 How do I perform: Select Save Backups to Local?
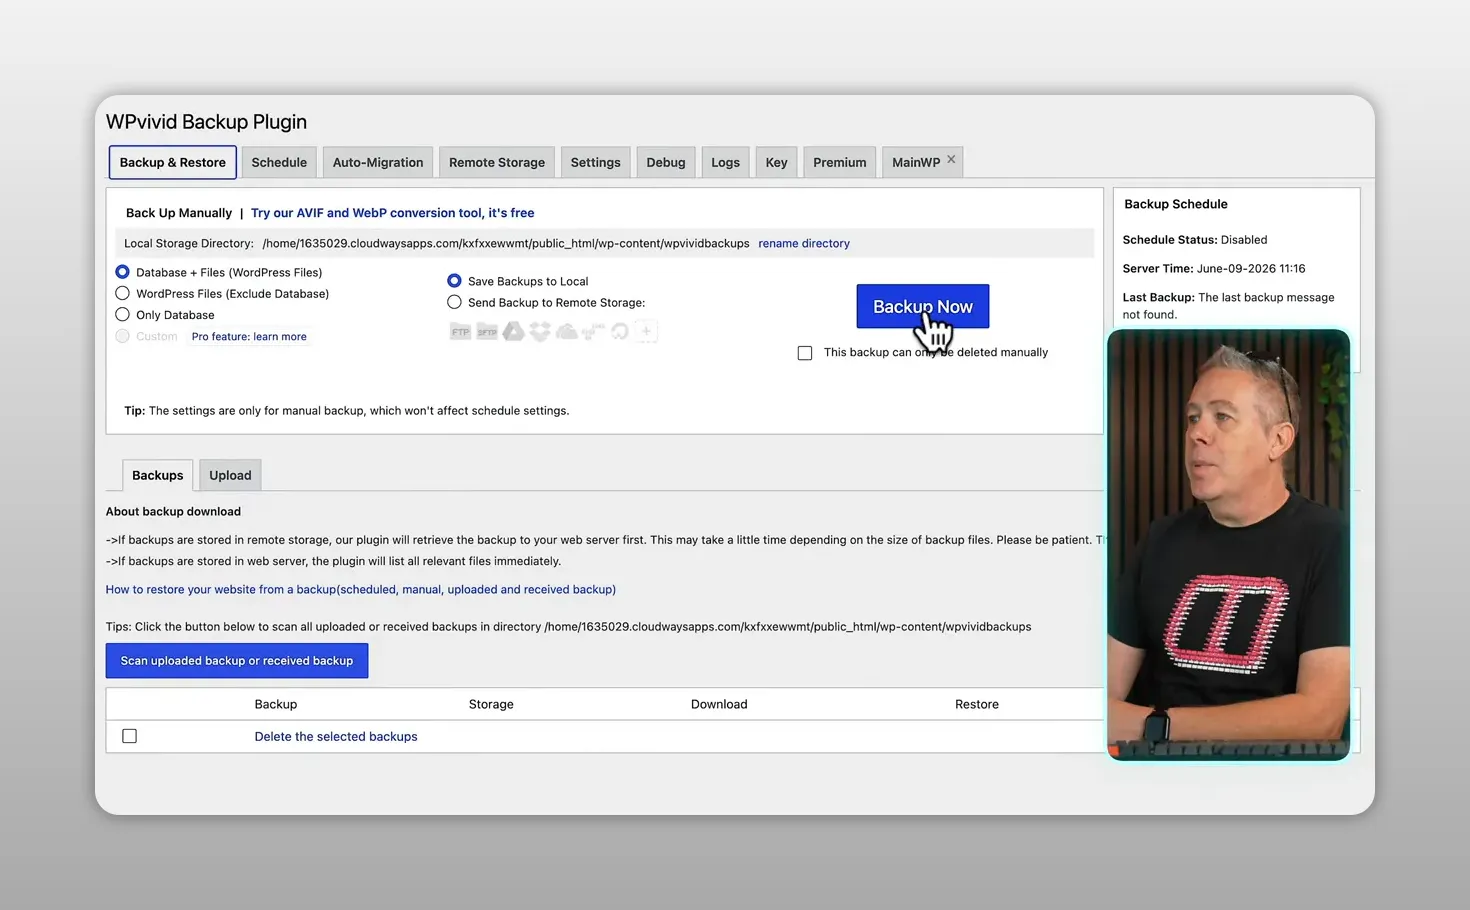point(454,281)
